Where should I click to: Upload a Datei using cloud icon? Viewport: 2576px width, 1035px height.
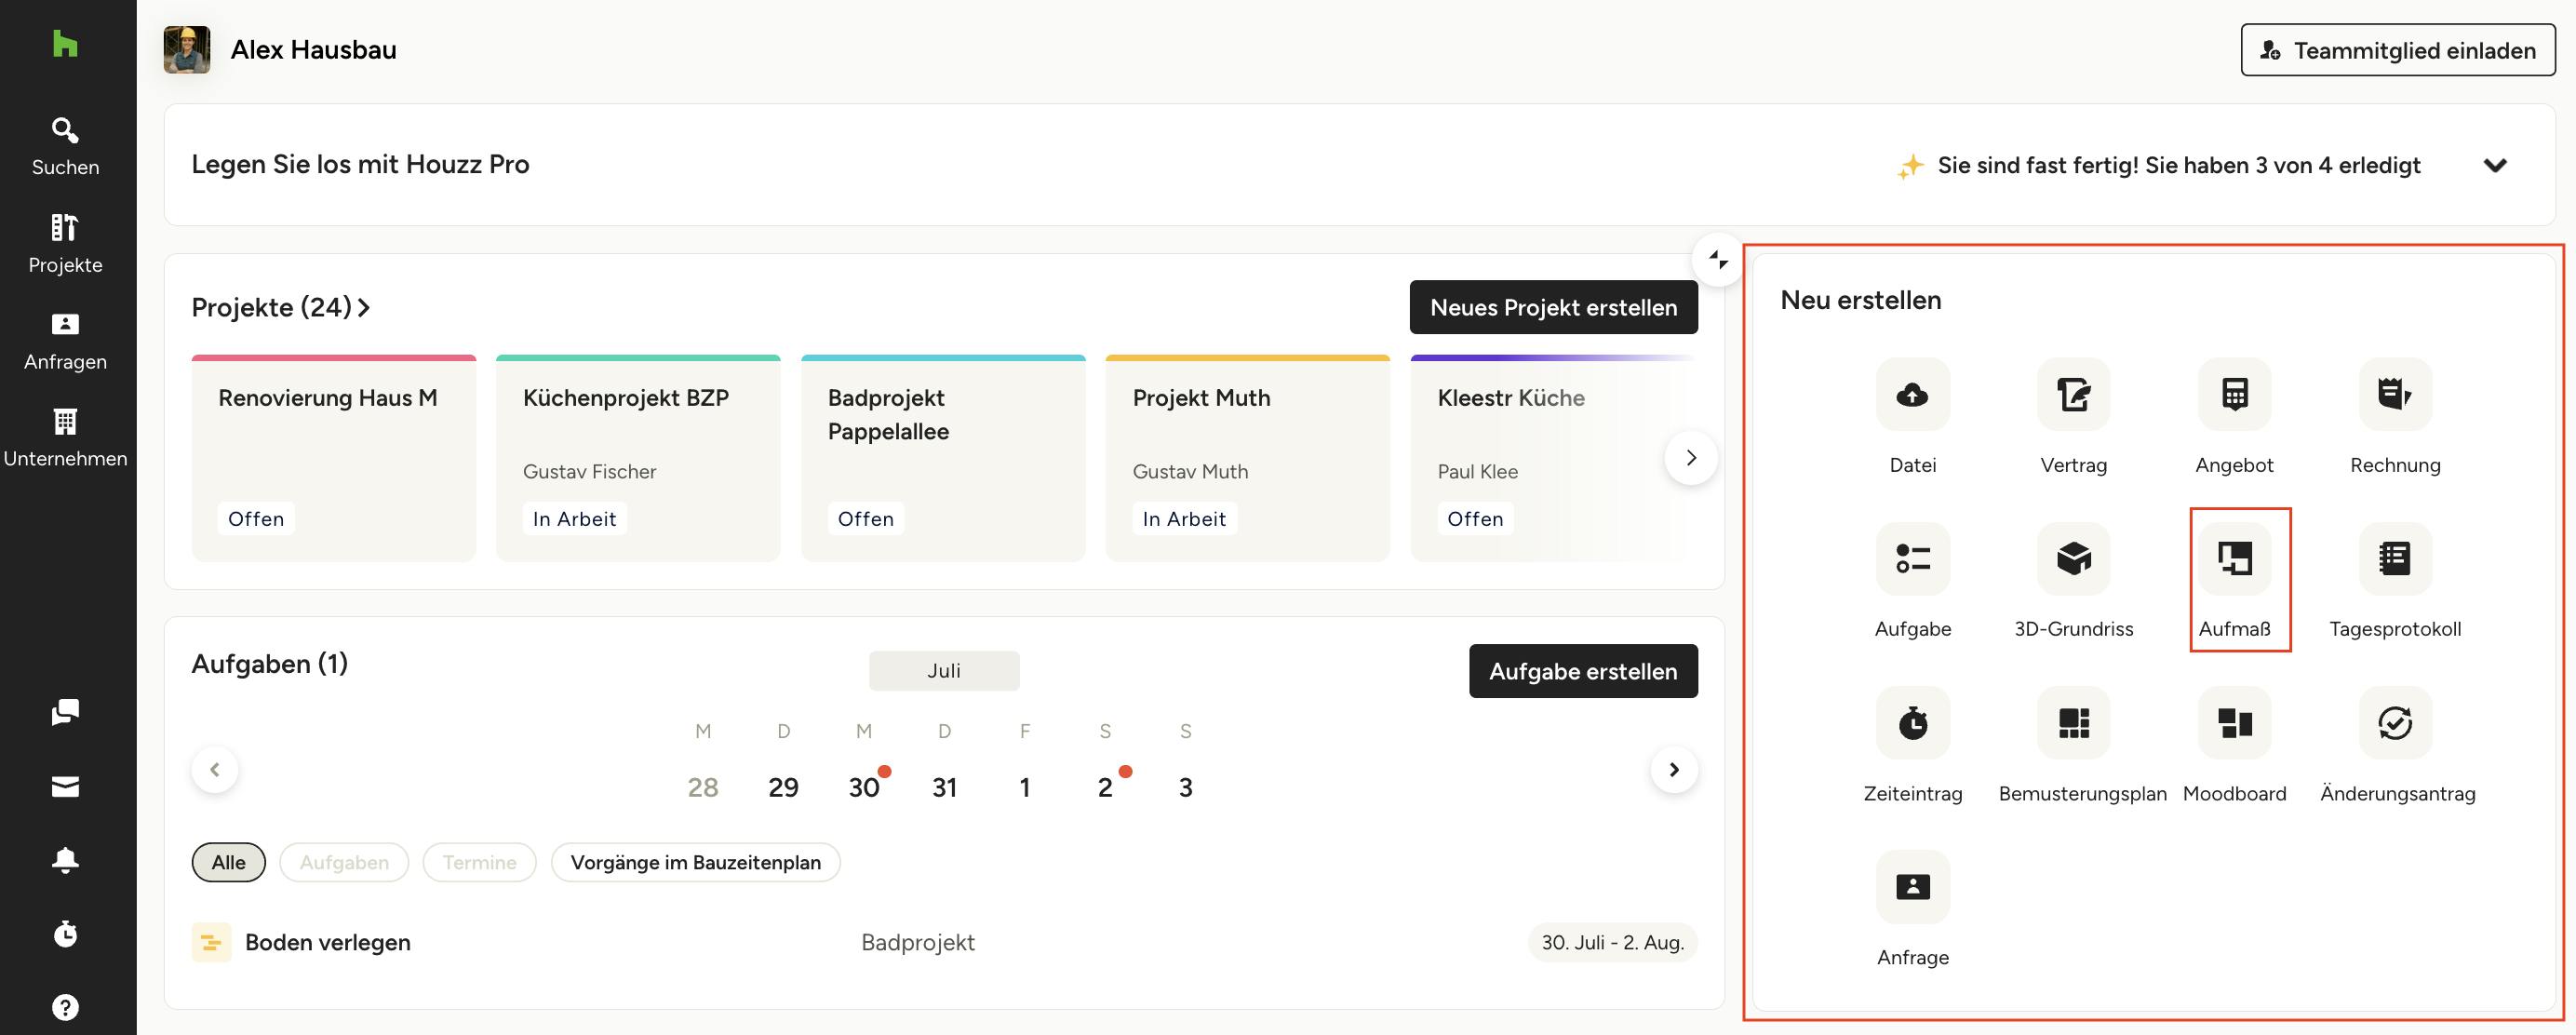(x=1912, y=394)
